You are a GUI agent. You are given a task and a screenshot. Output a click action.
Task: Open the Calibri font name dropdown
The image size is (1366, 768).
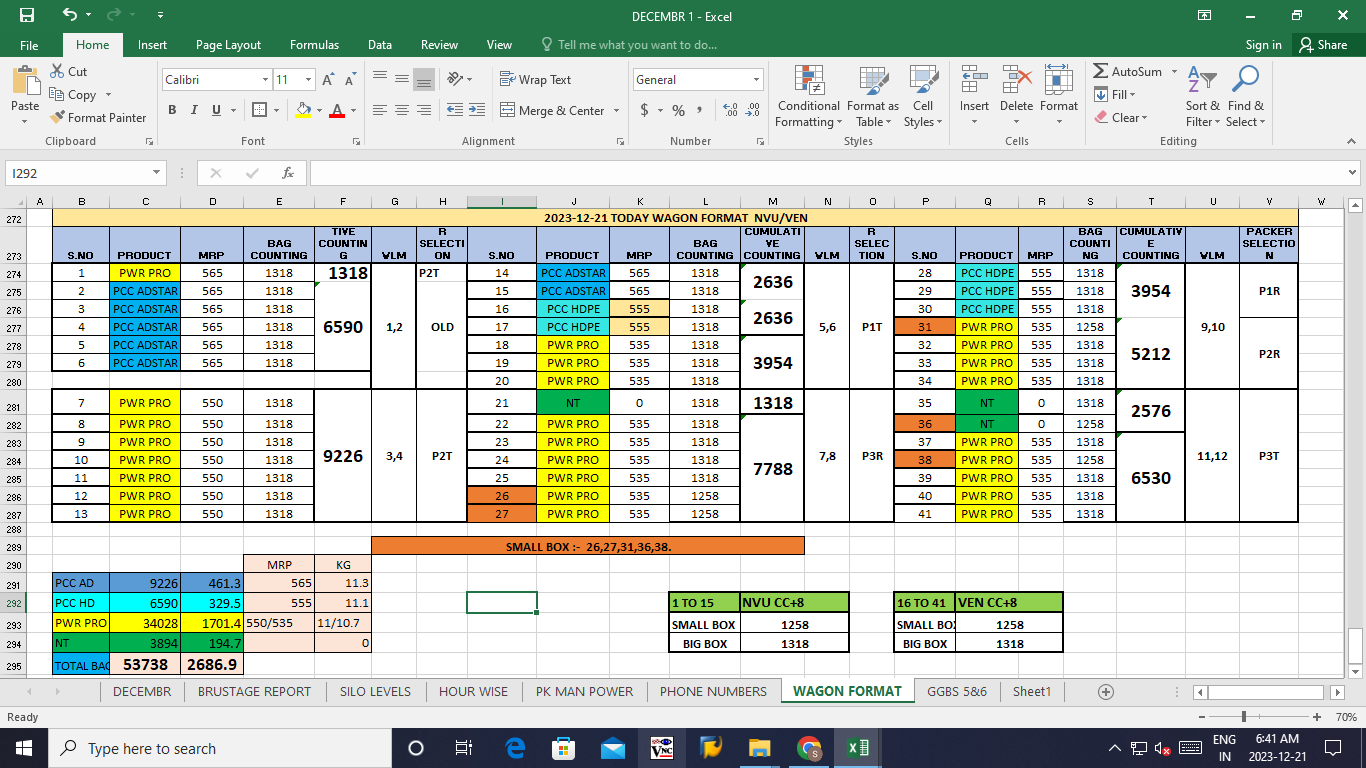coord(265,80)
